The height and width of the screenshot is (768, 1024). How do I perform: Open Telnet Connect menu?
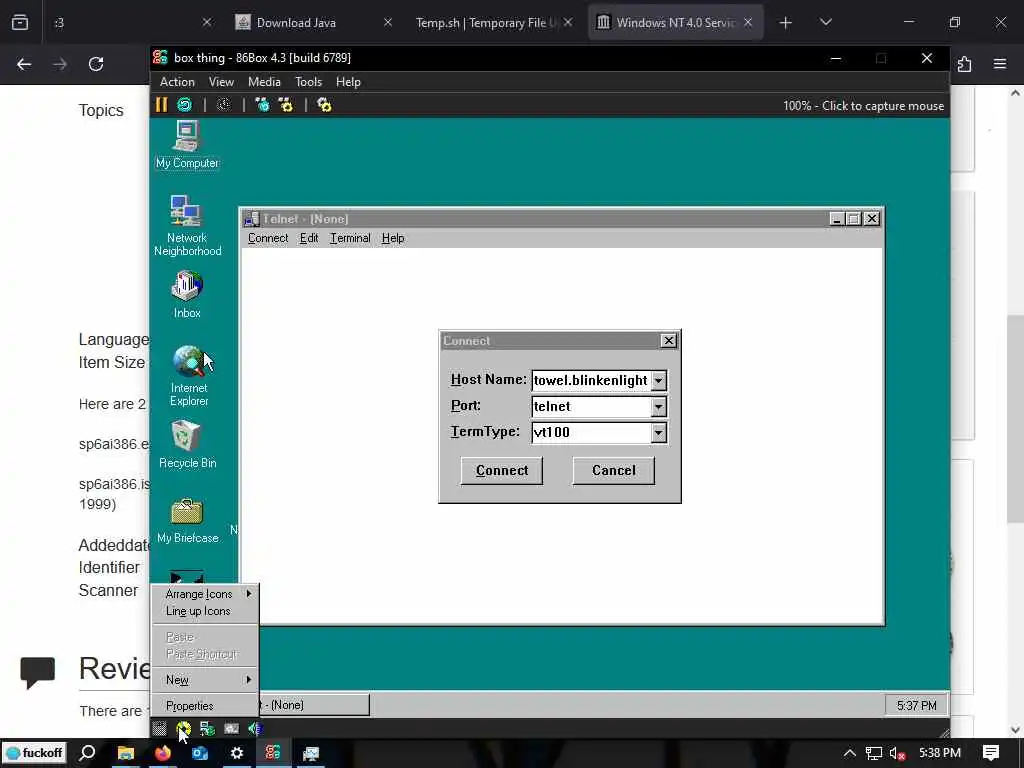[268, 238]
